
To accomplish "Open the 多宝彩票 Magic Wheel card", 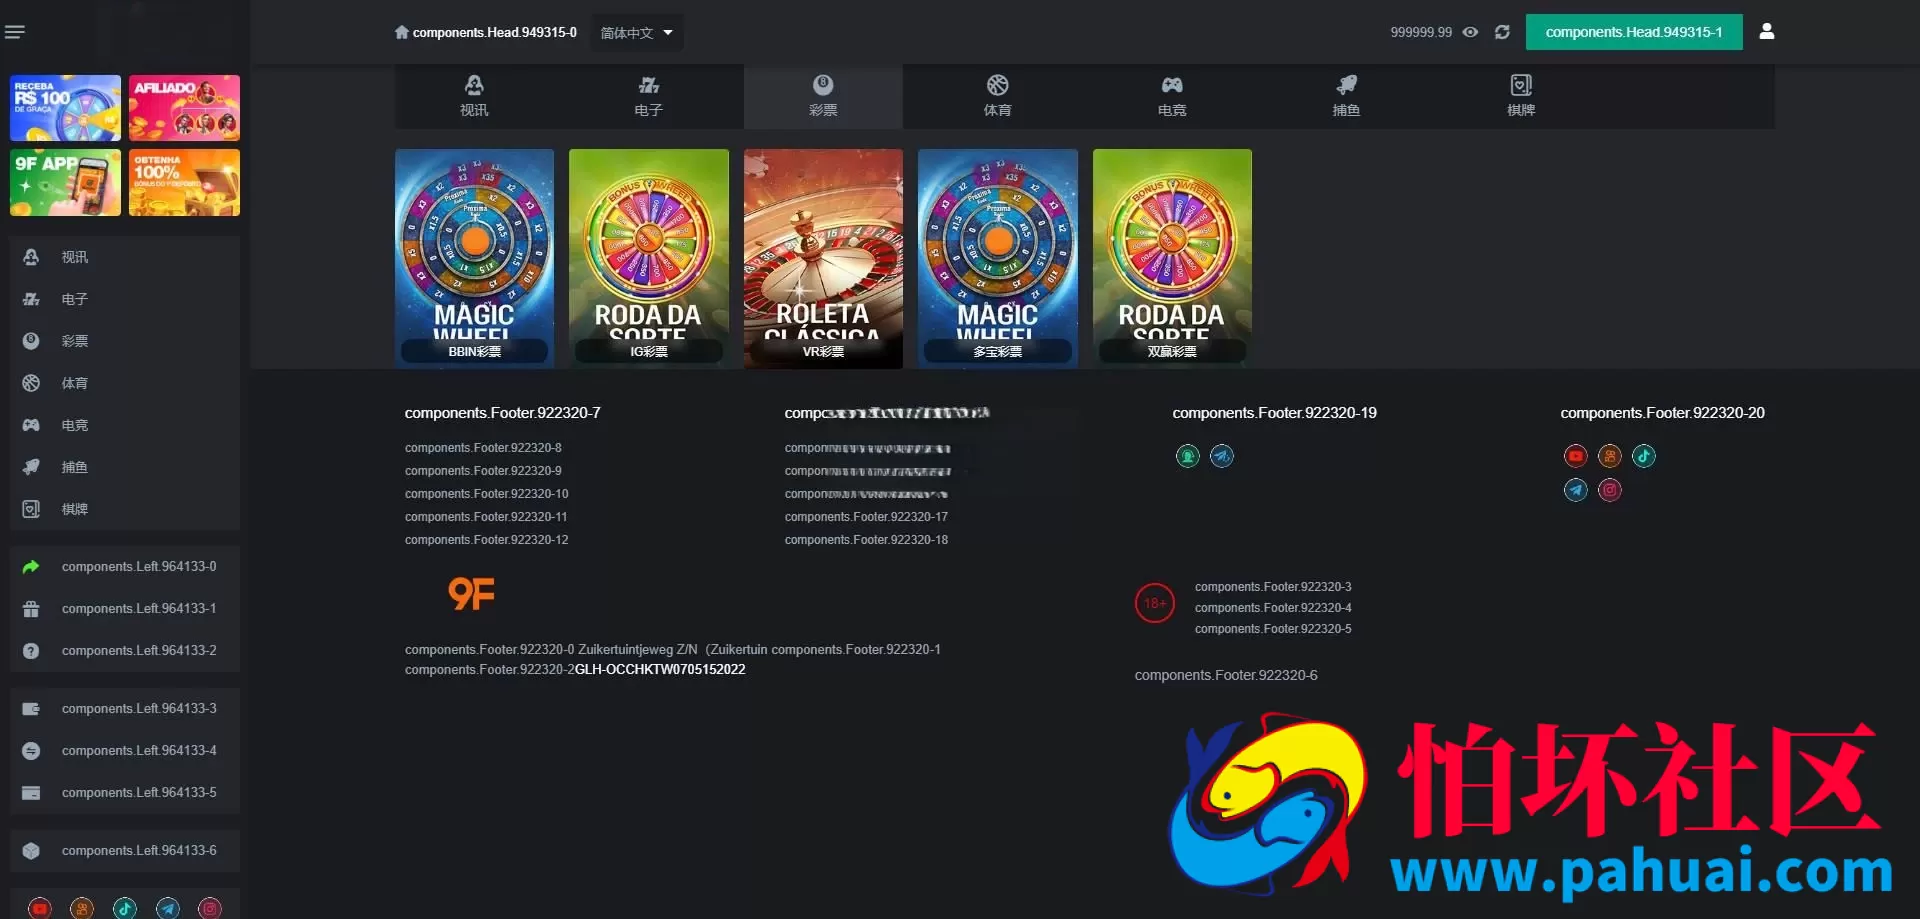I will tap(998, 258).
